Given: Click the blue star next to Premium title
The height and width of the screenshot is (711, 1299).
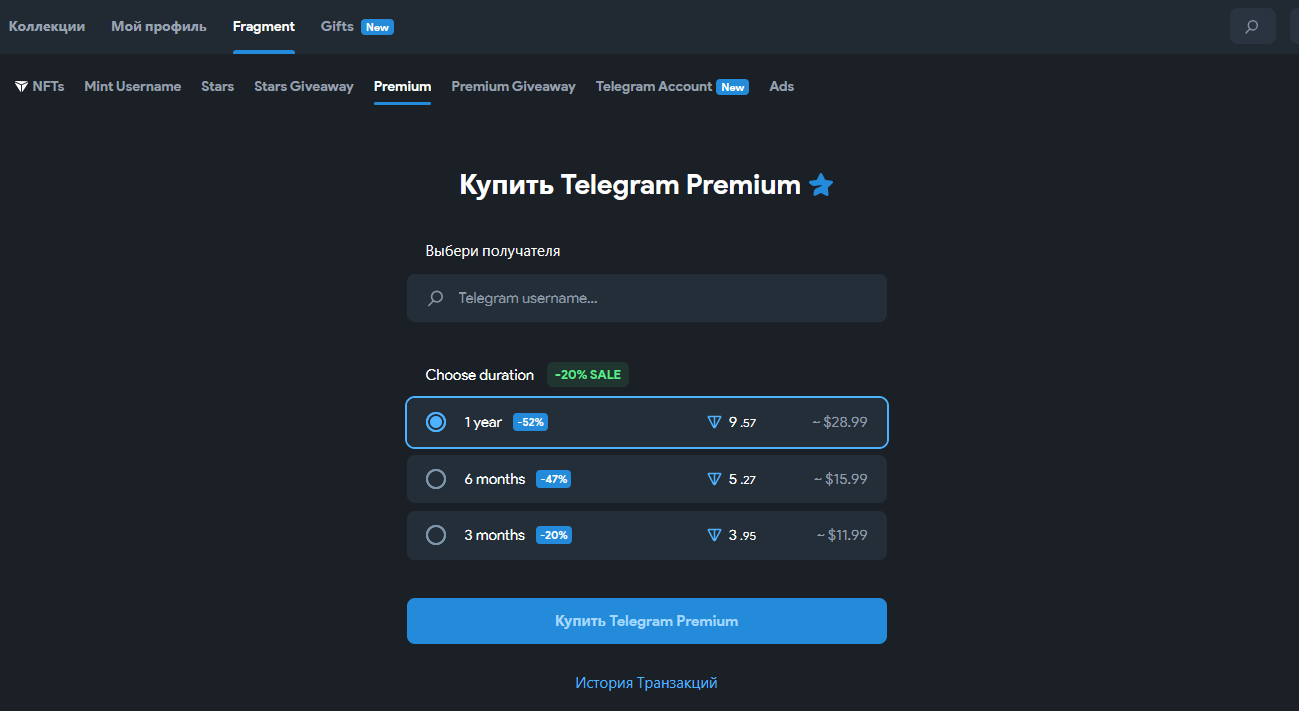Looking at the screenshot, I should pos(821,185).
